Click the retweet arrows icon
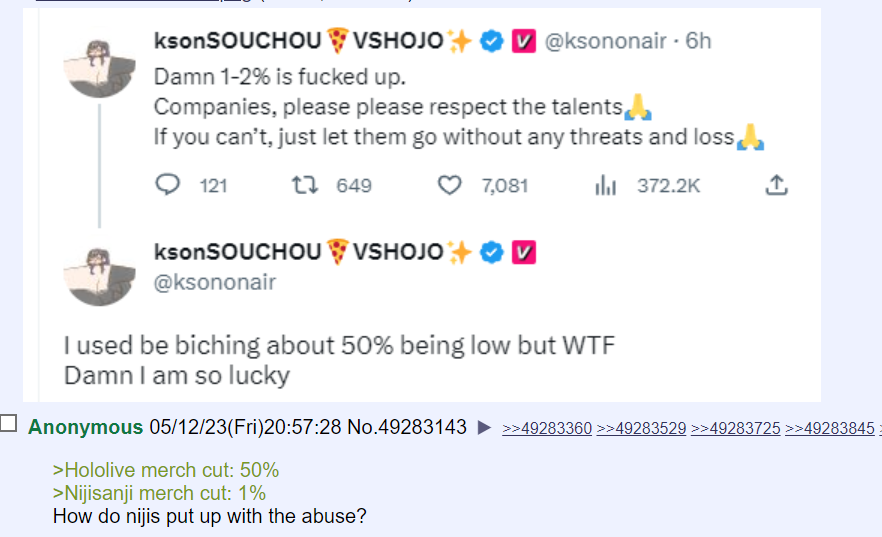 tap(301, 185)
